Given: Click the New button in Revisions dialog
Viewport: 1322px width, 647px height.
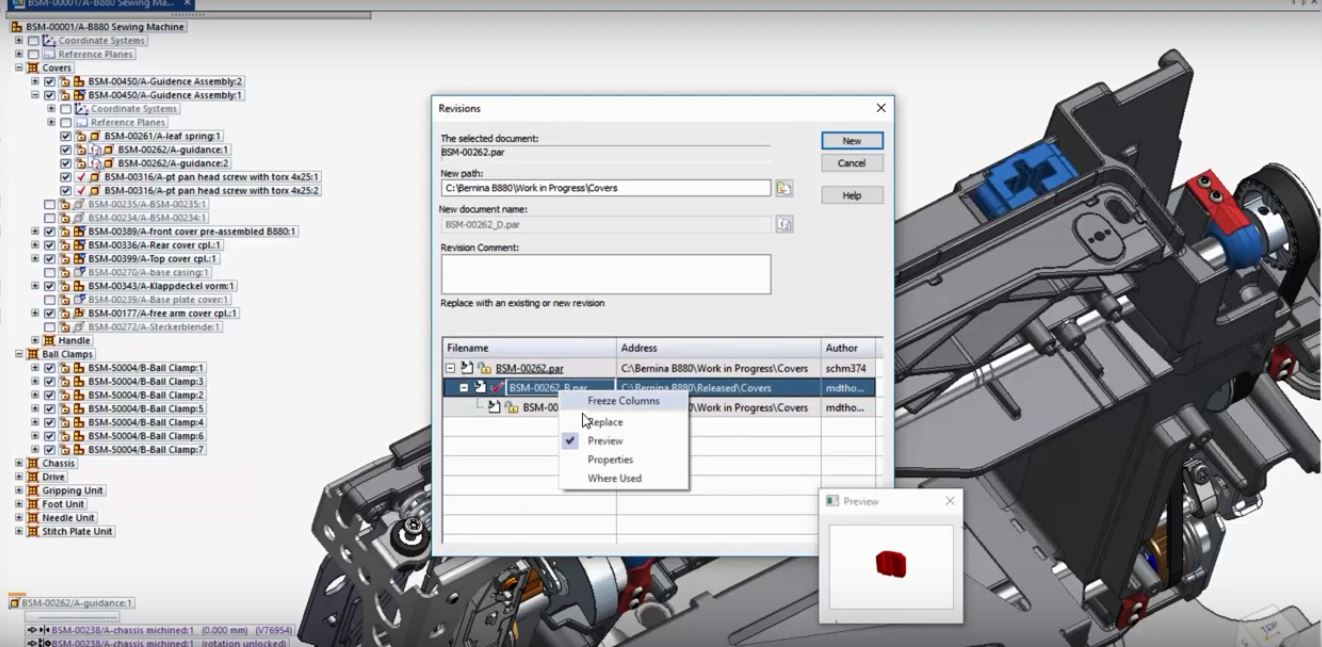Looking at the screenshot, I should (851, 141).
